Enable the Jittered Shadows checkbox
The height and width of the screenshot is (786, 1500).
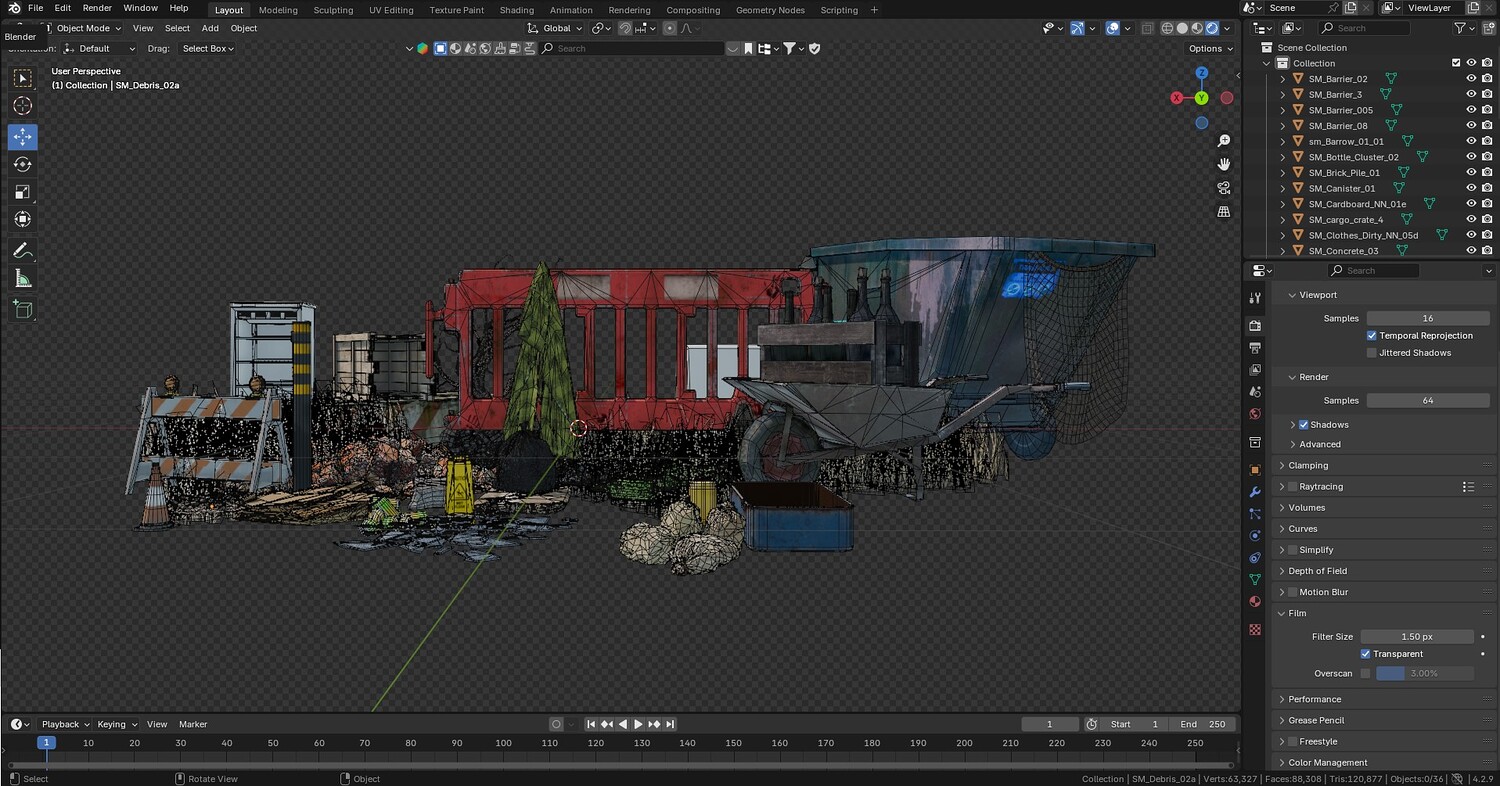(x=1372, y=353)
